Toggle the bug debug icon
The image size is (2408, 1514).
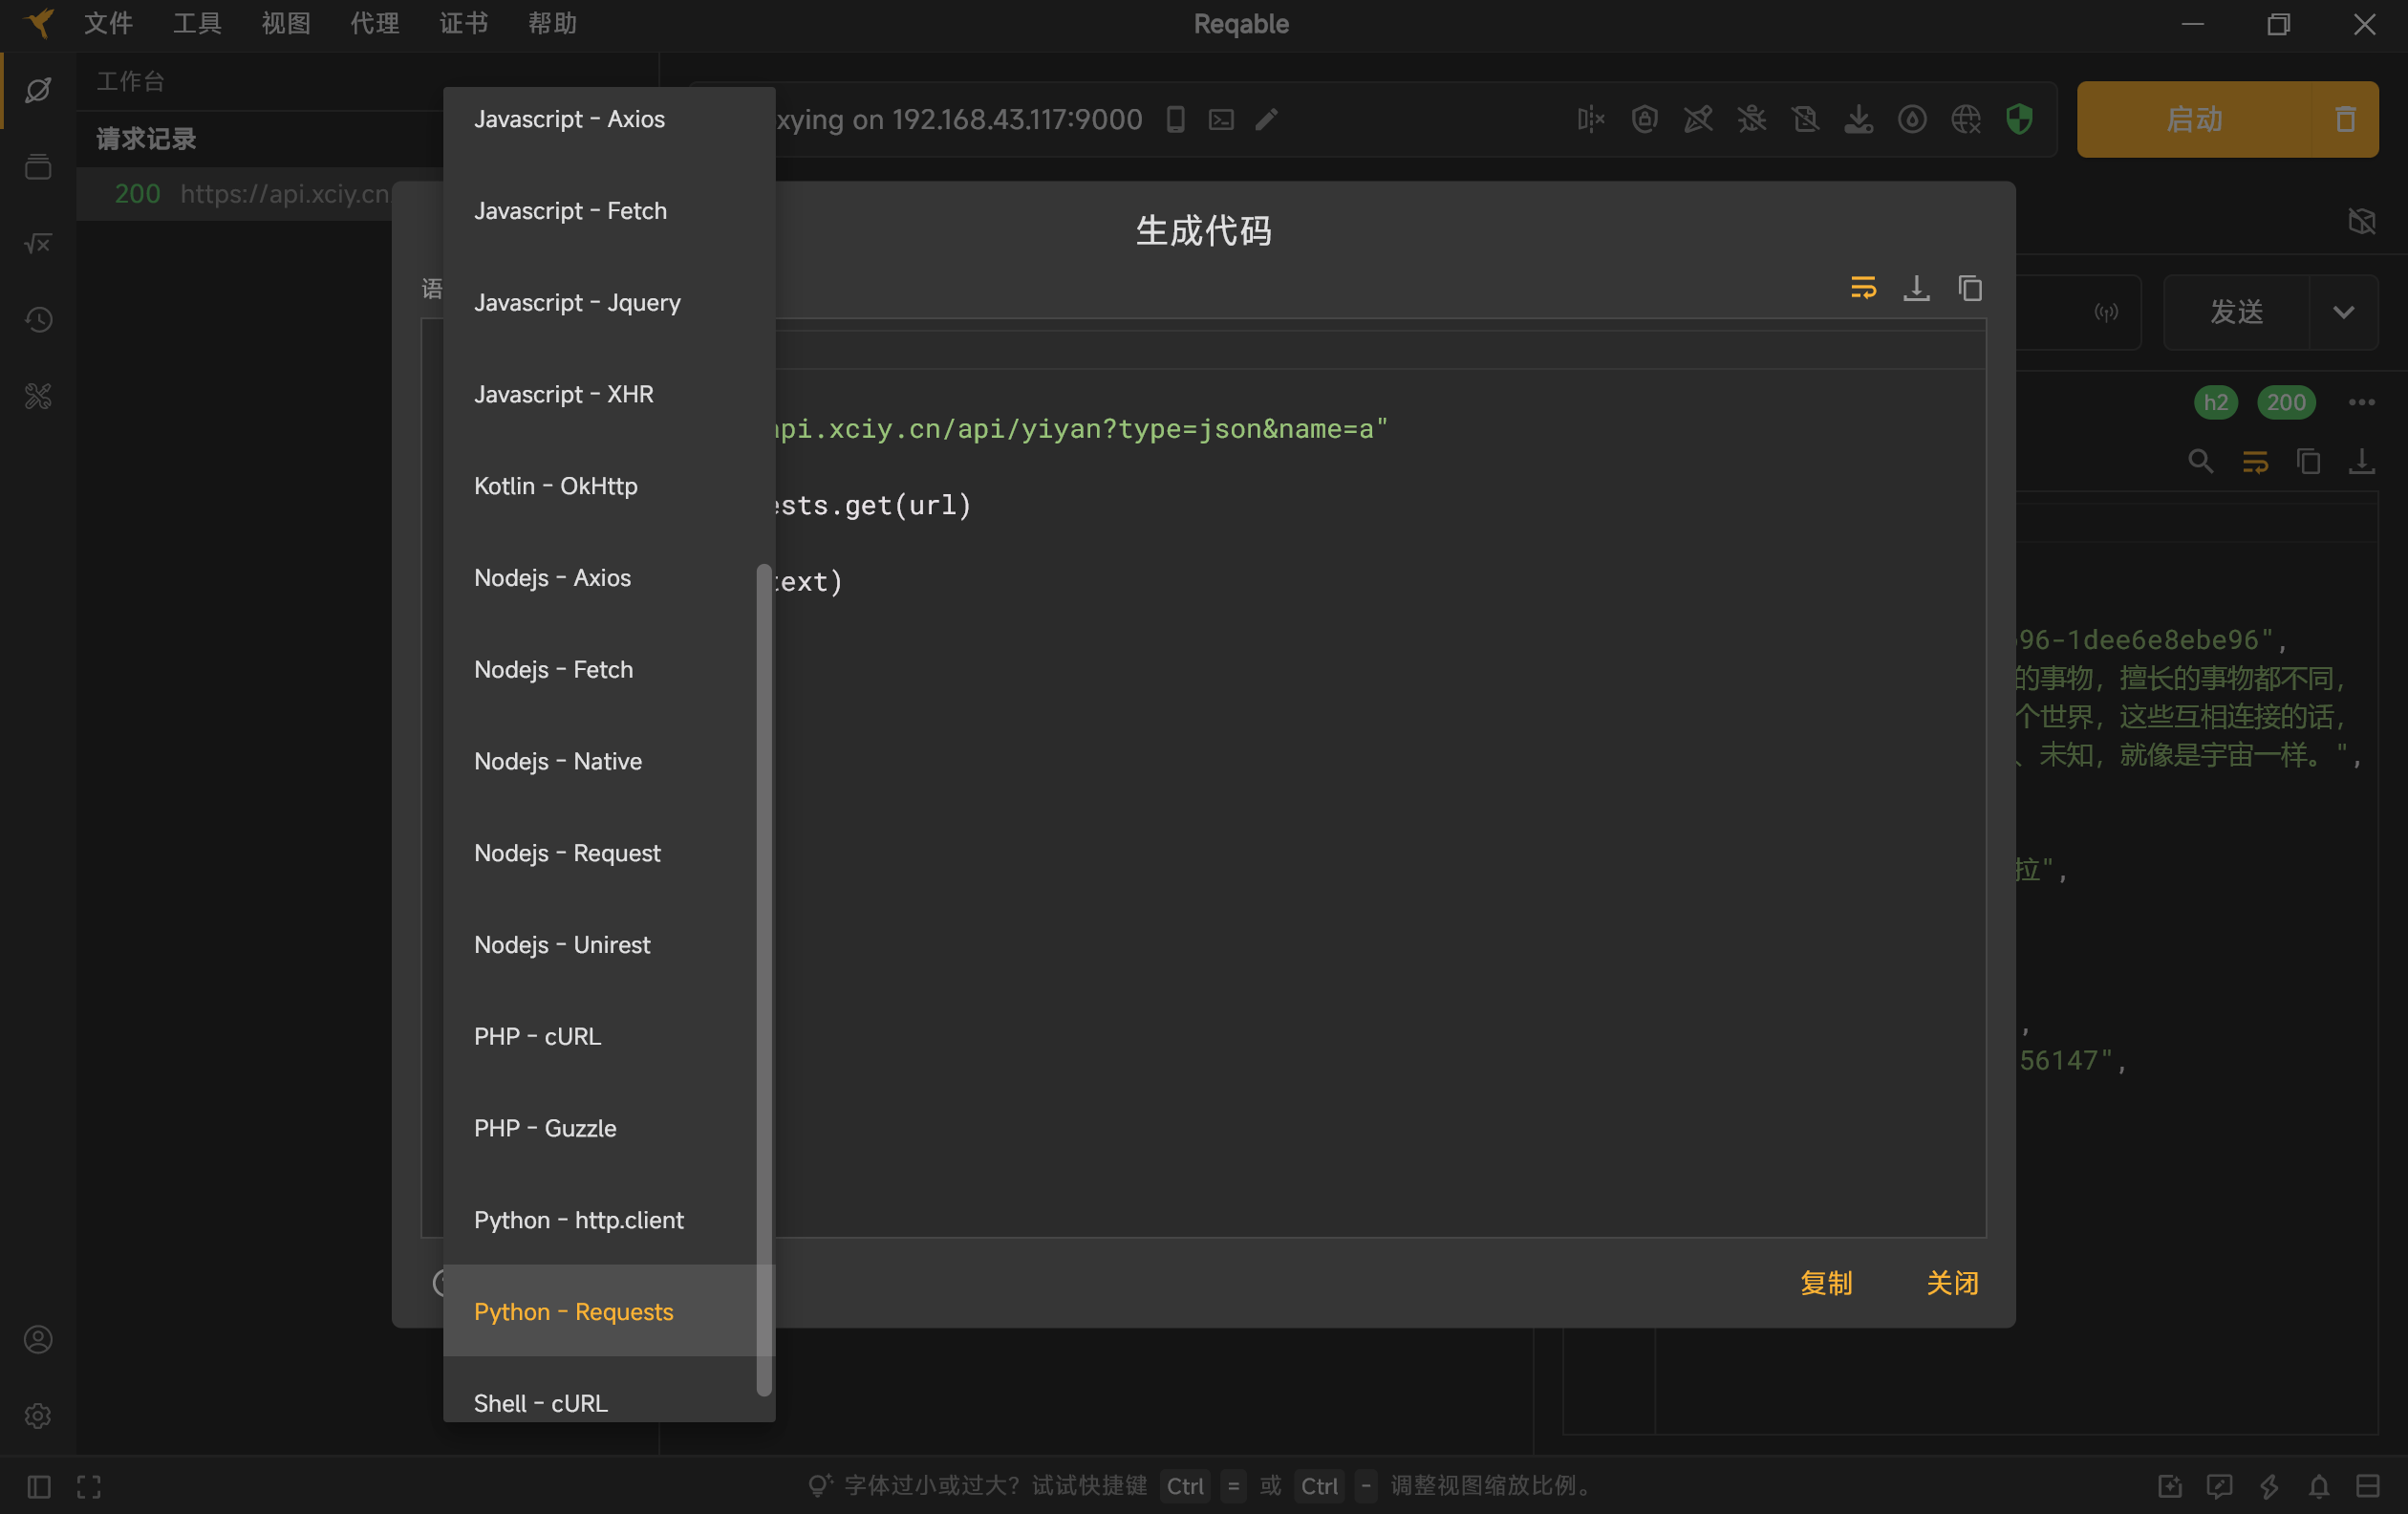tap(1751, 120)
